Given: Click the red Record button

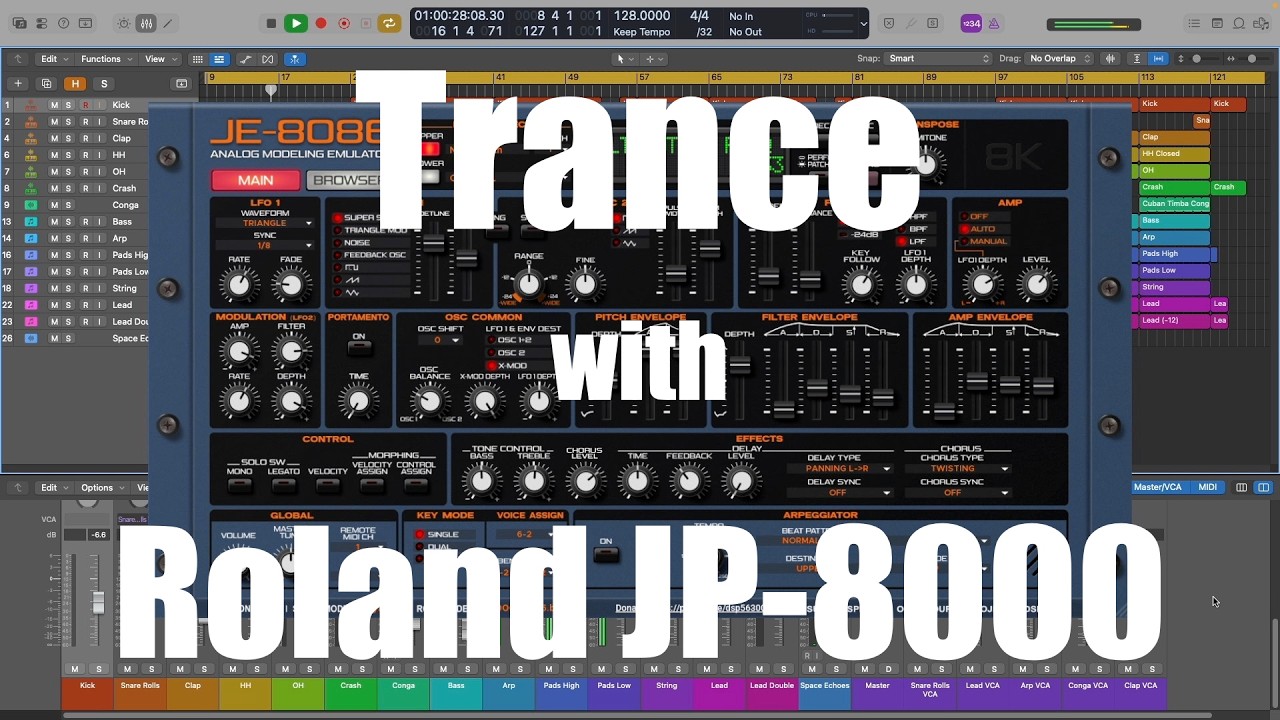Looking at the screenshot, I should [x=321, y=23].
